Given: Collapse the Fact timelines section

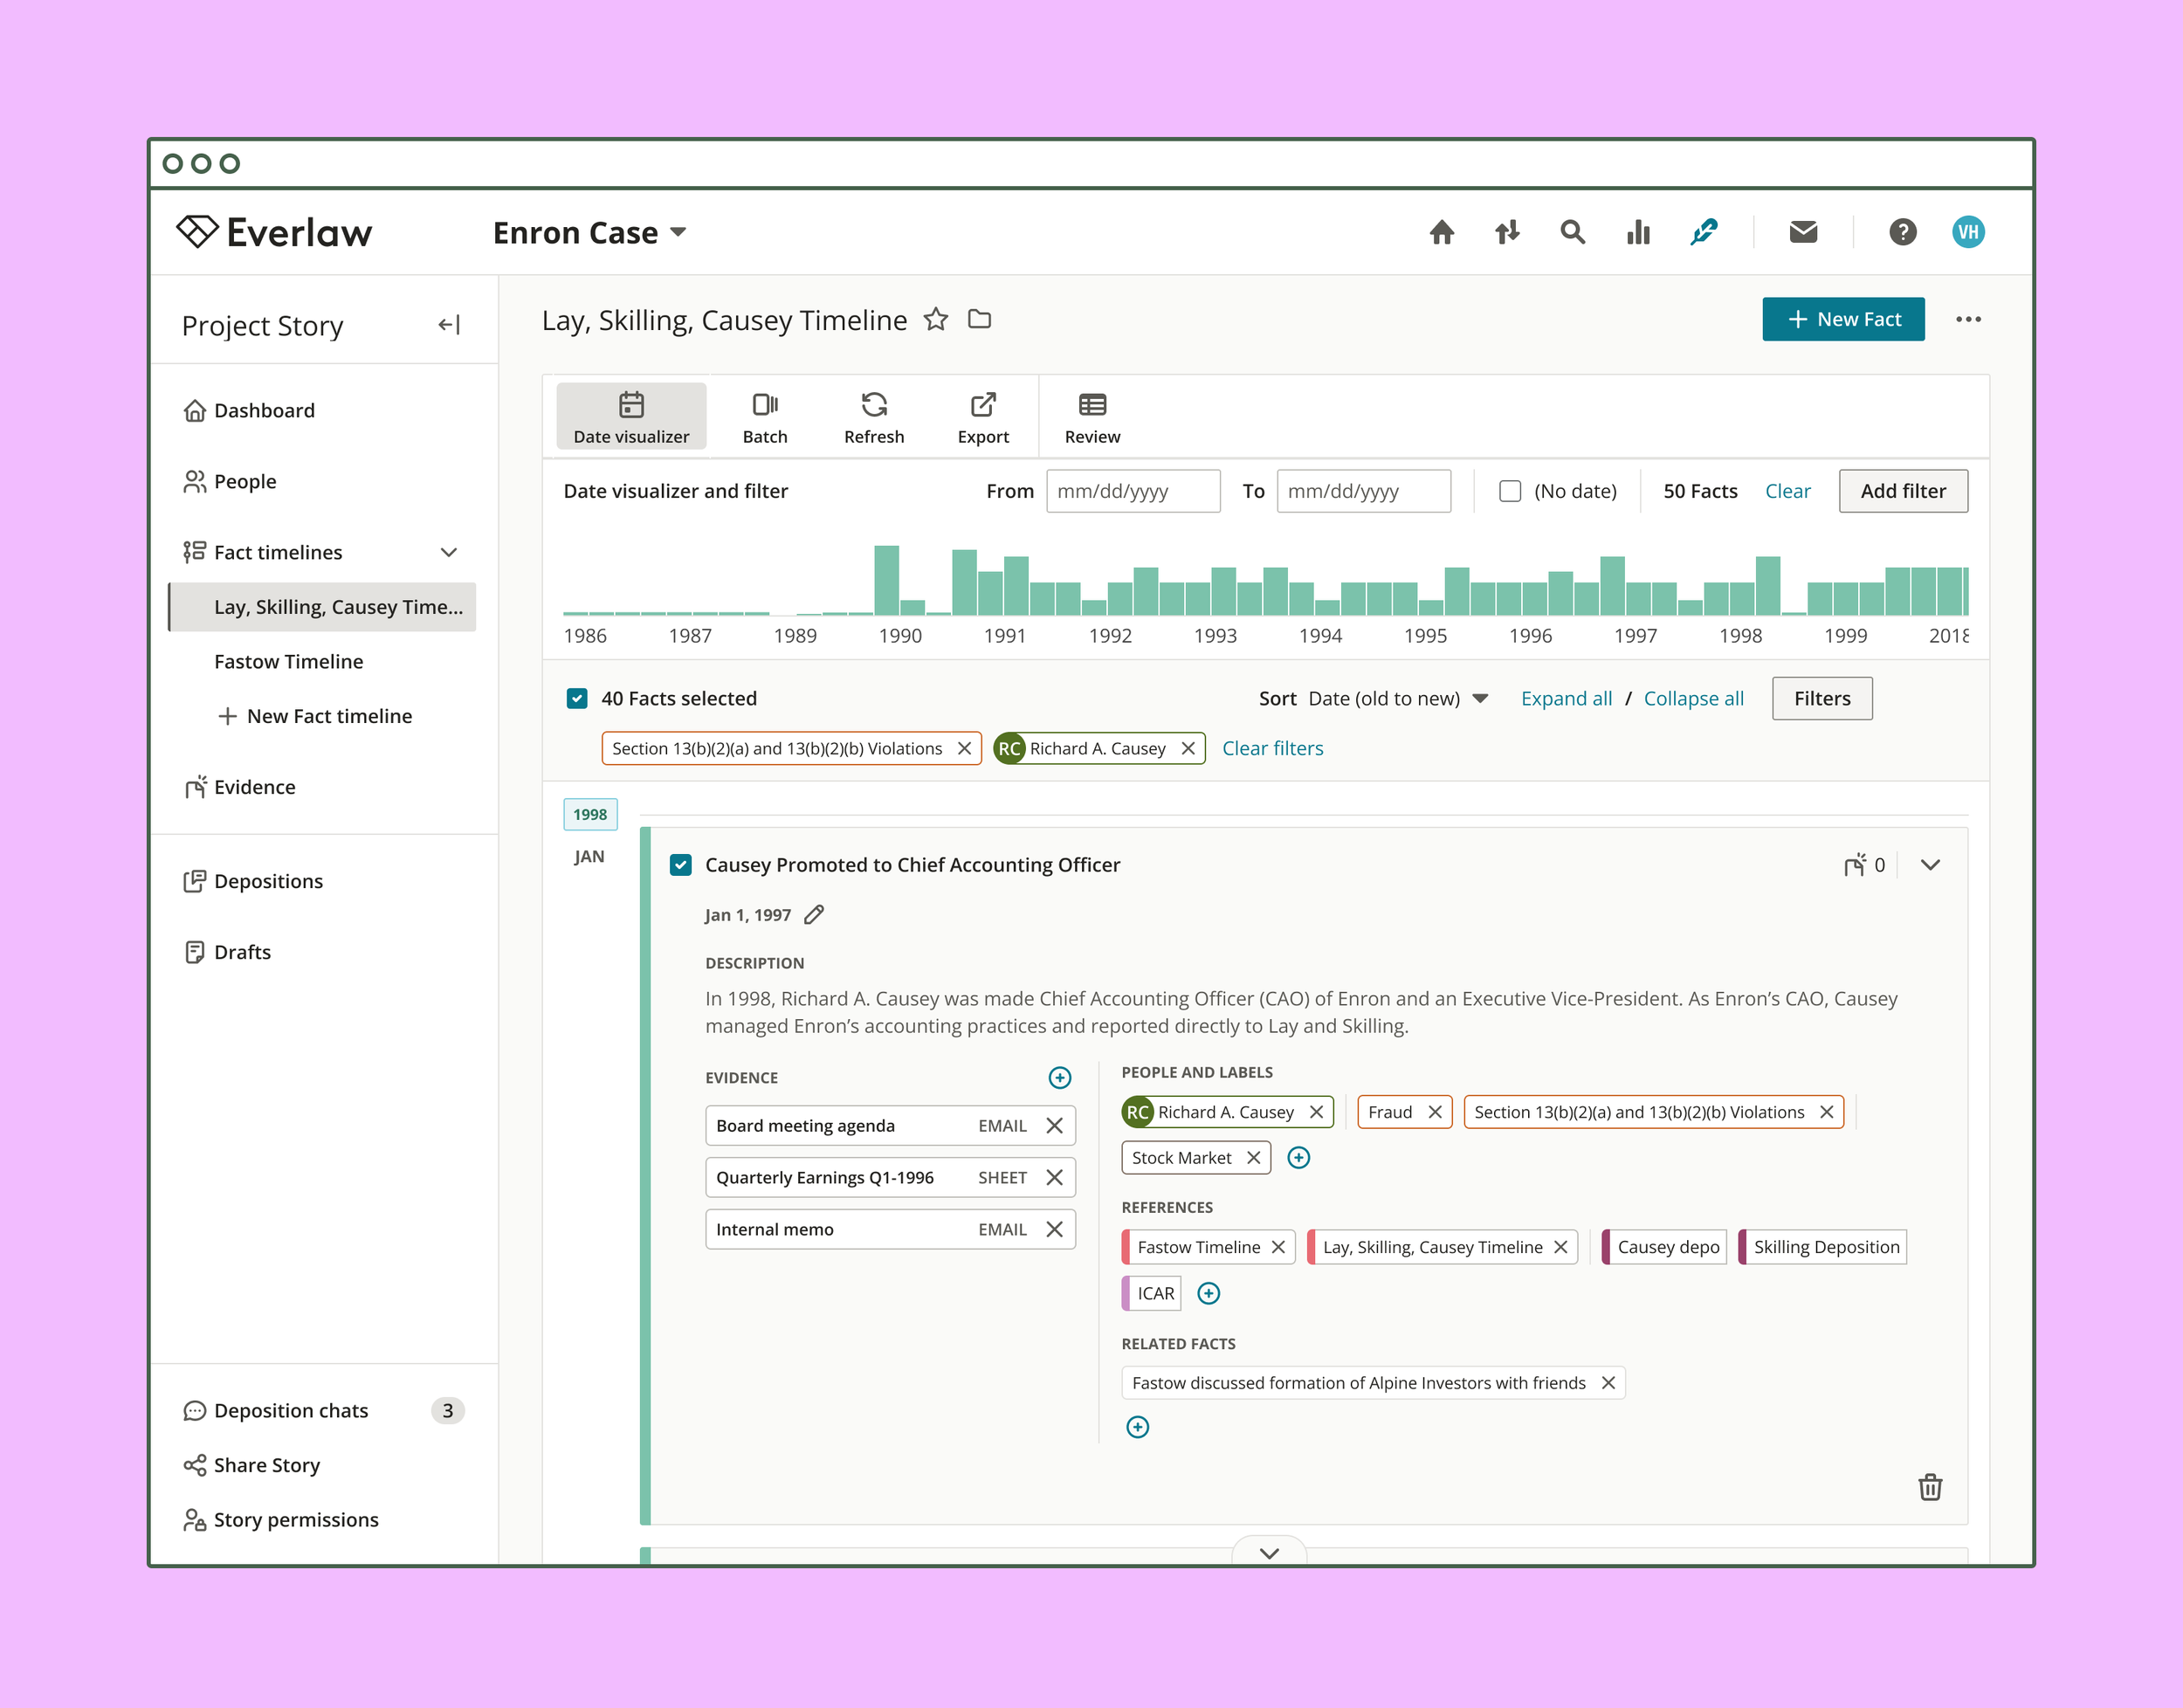Looking at the screenshot, I should click(449, 552).
